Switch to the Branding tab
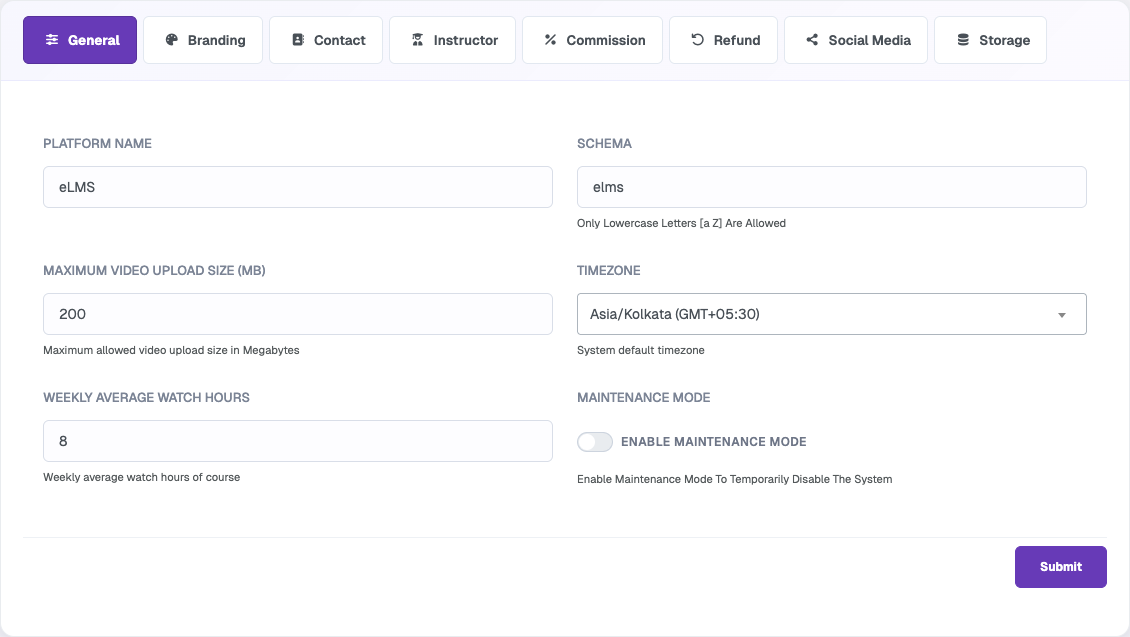This screenshot has width=1130, height=637. pyautogui.click(x=203, y=40)
